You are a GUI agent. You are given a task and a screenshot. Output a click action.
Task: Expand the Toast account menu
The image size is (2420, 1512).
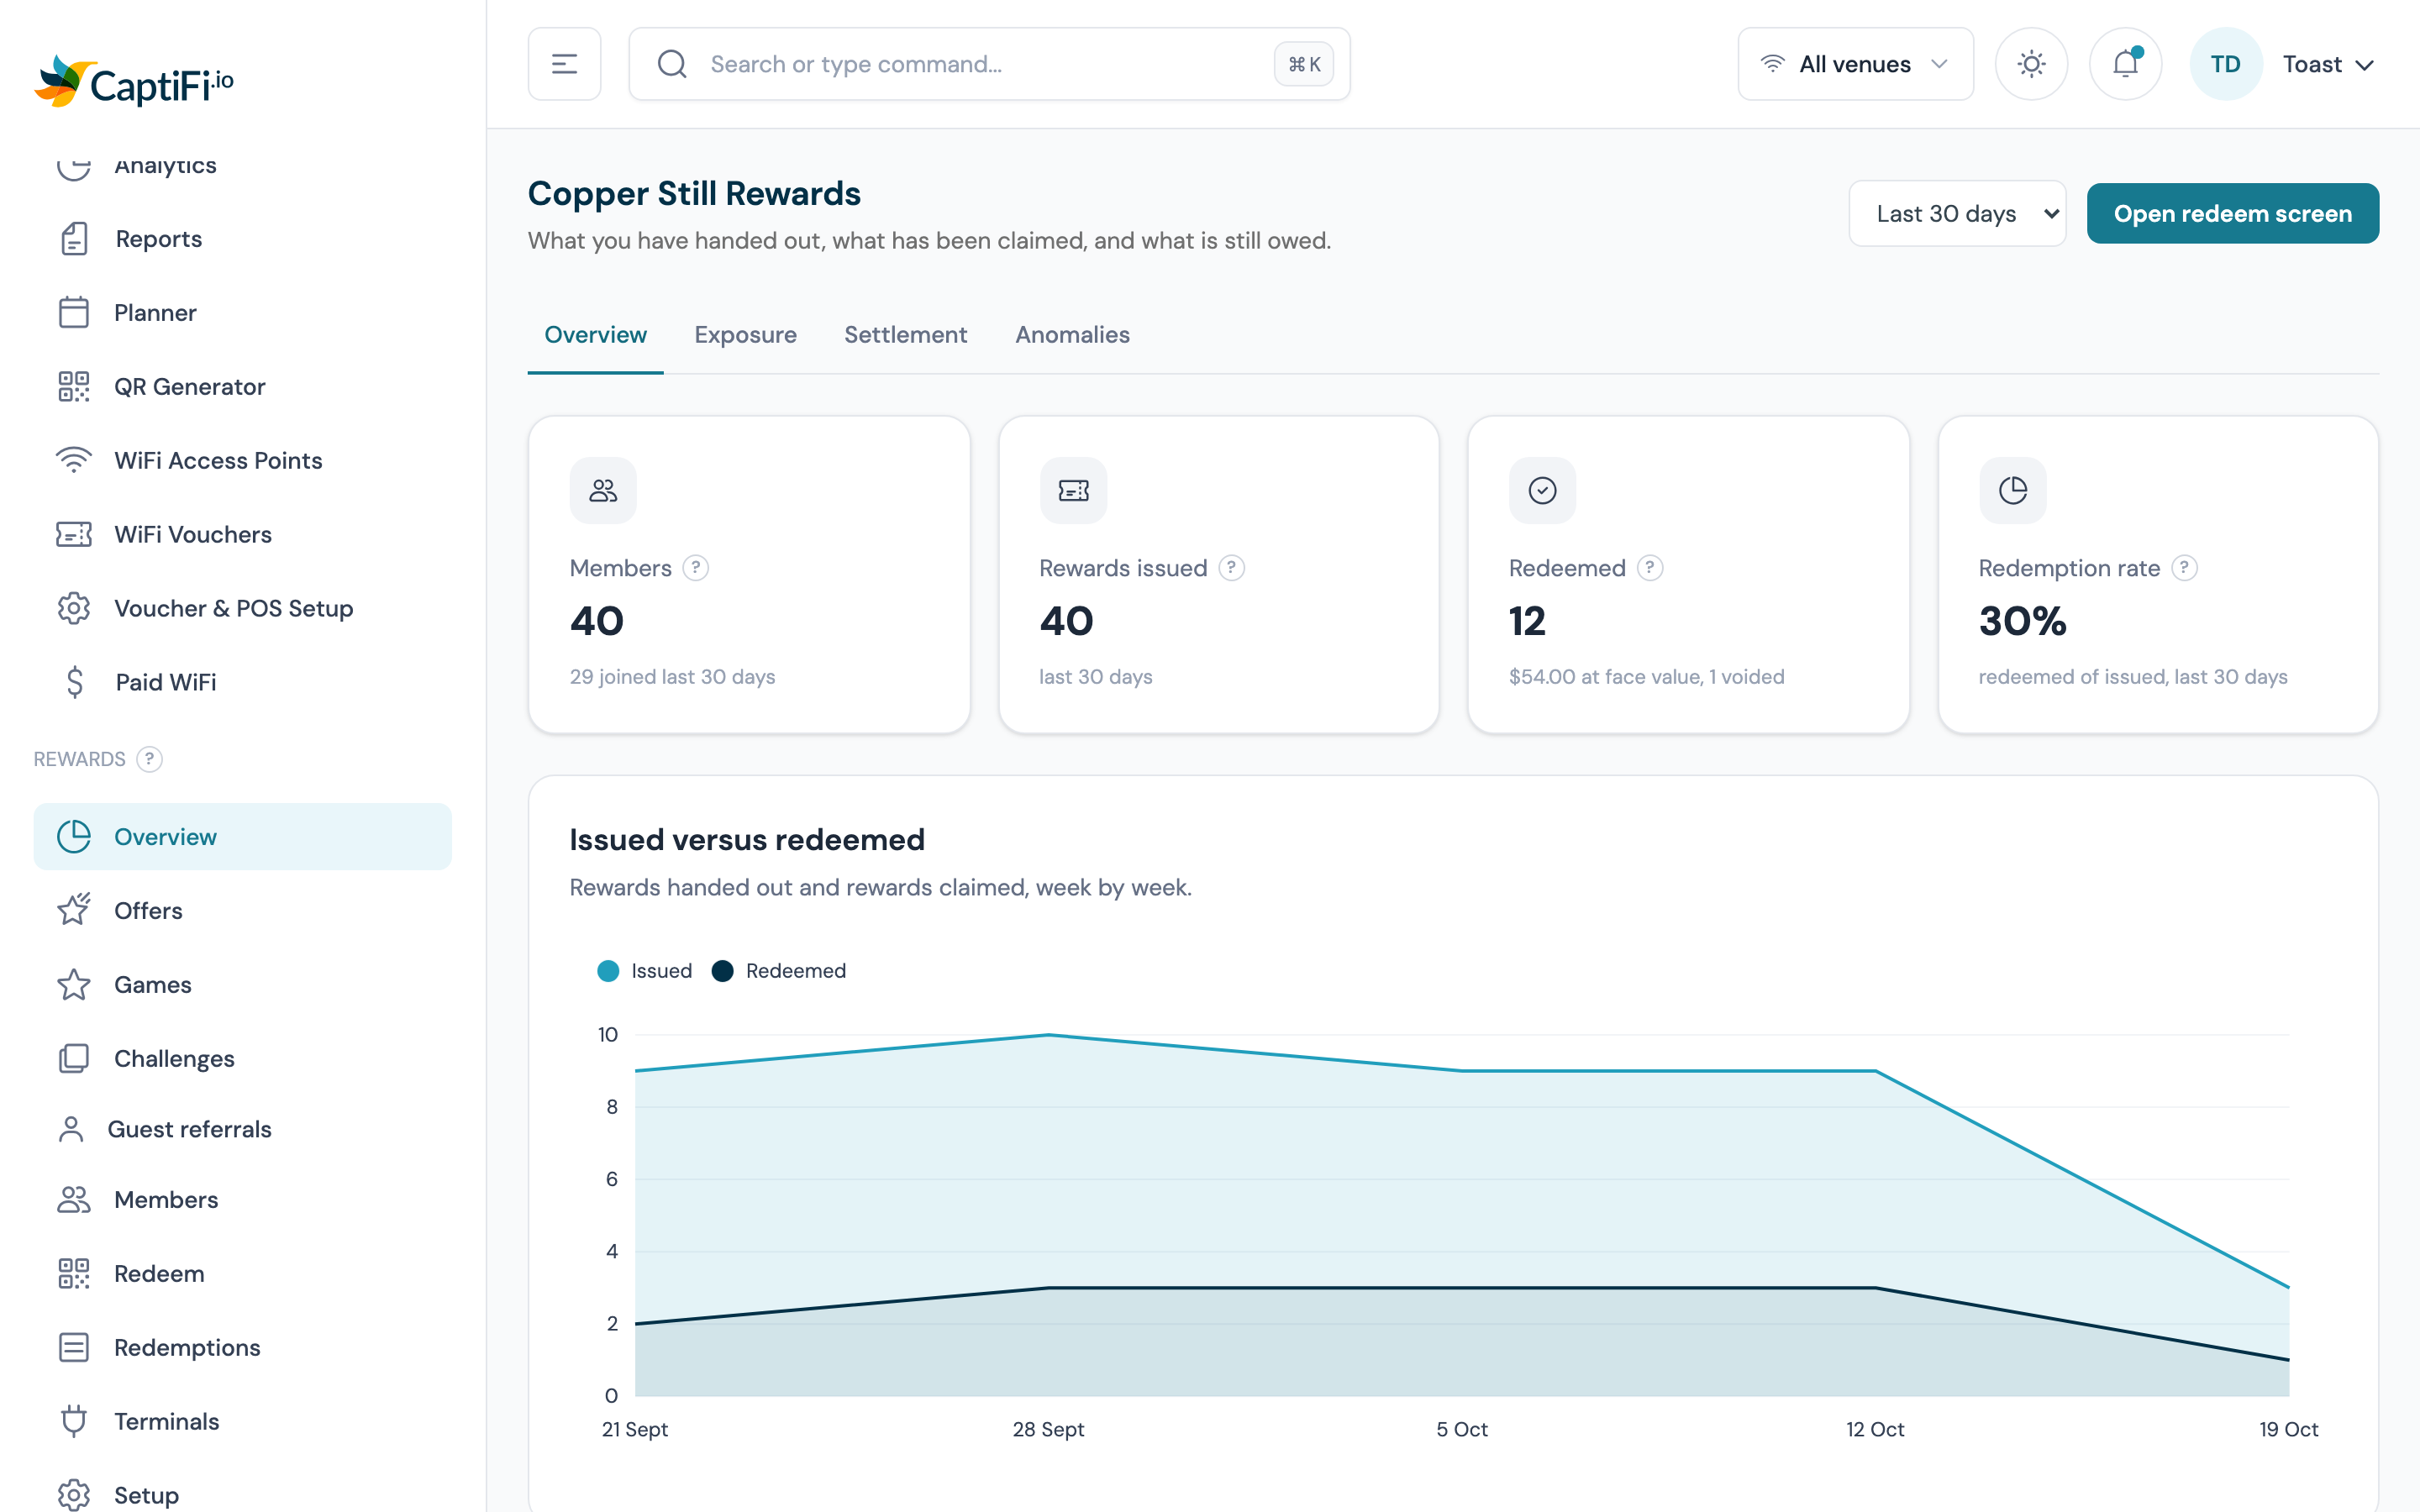click(2328, 64)
